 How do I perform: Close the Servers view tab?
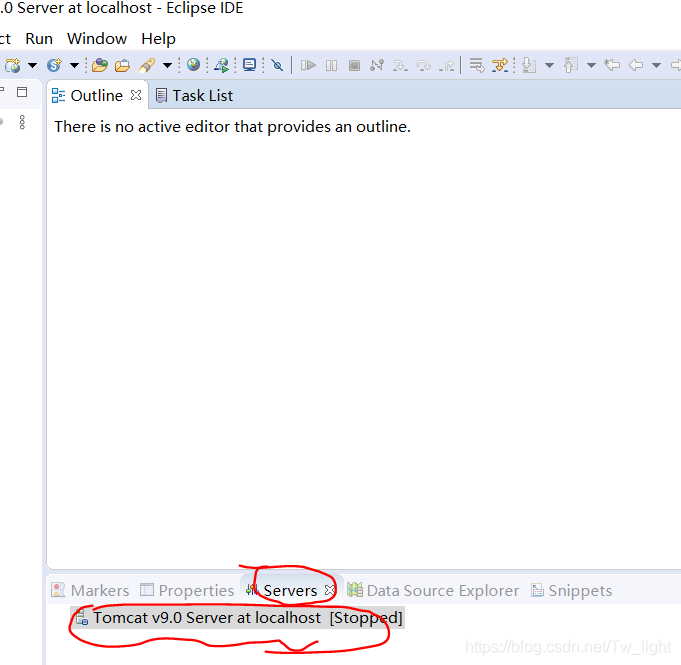(x=330, y=590)
